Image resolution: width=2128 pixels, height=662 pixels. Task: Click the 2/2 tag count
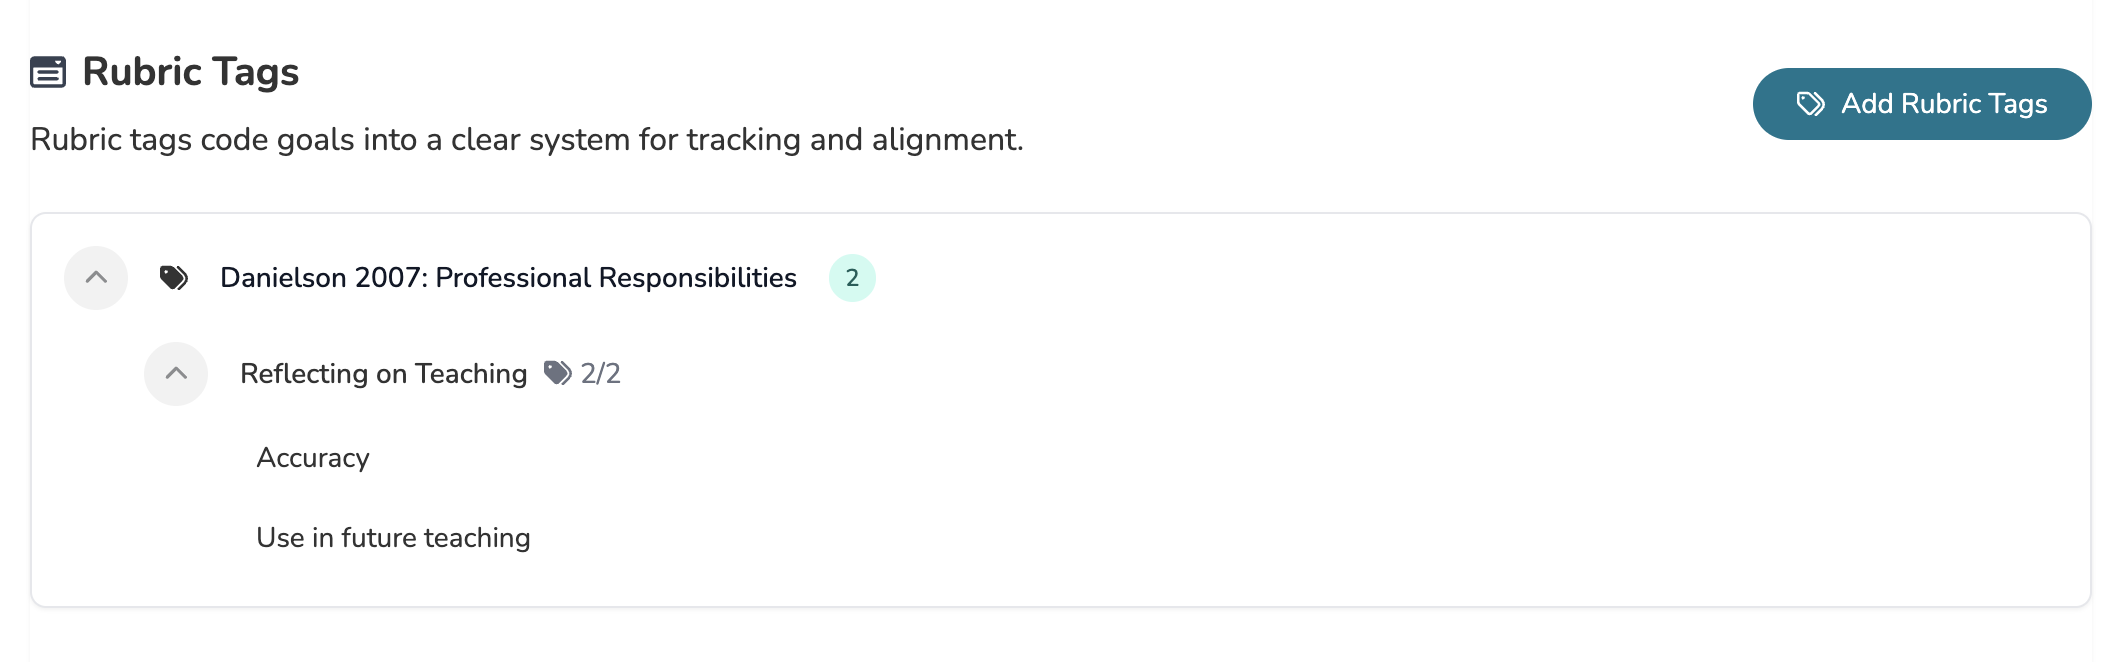601,374
